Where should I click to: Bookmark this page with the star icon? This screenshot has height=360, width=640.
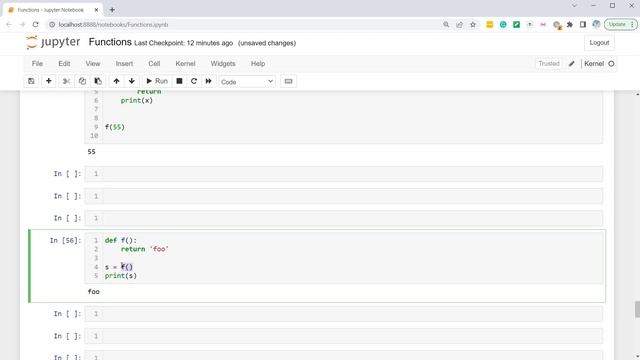(x=473, y=24)
